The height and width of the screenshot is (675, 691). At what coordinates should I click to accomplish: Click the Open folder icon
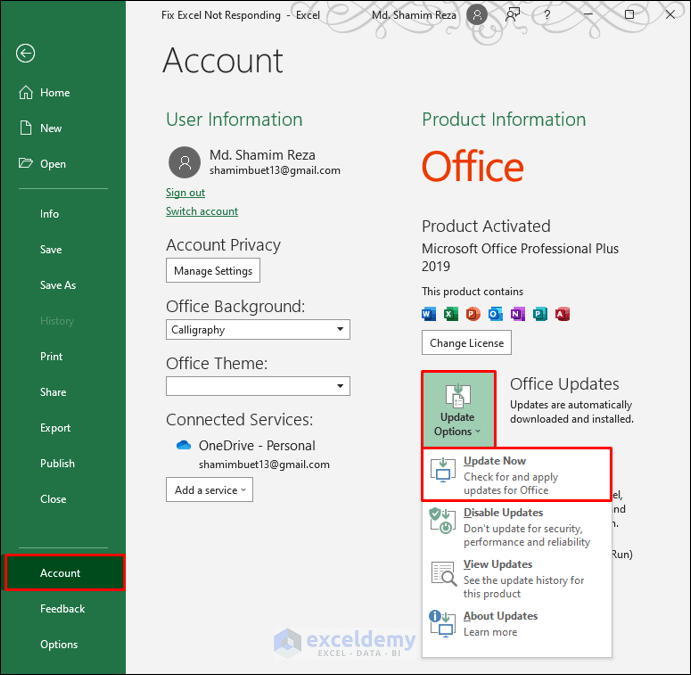pyautogui.click(x=26, y=163)
